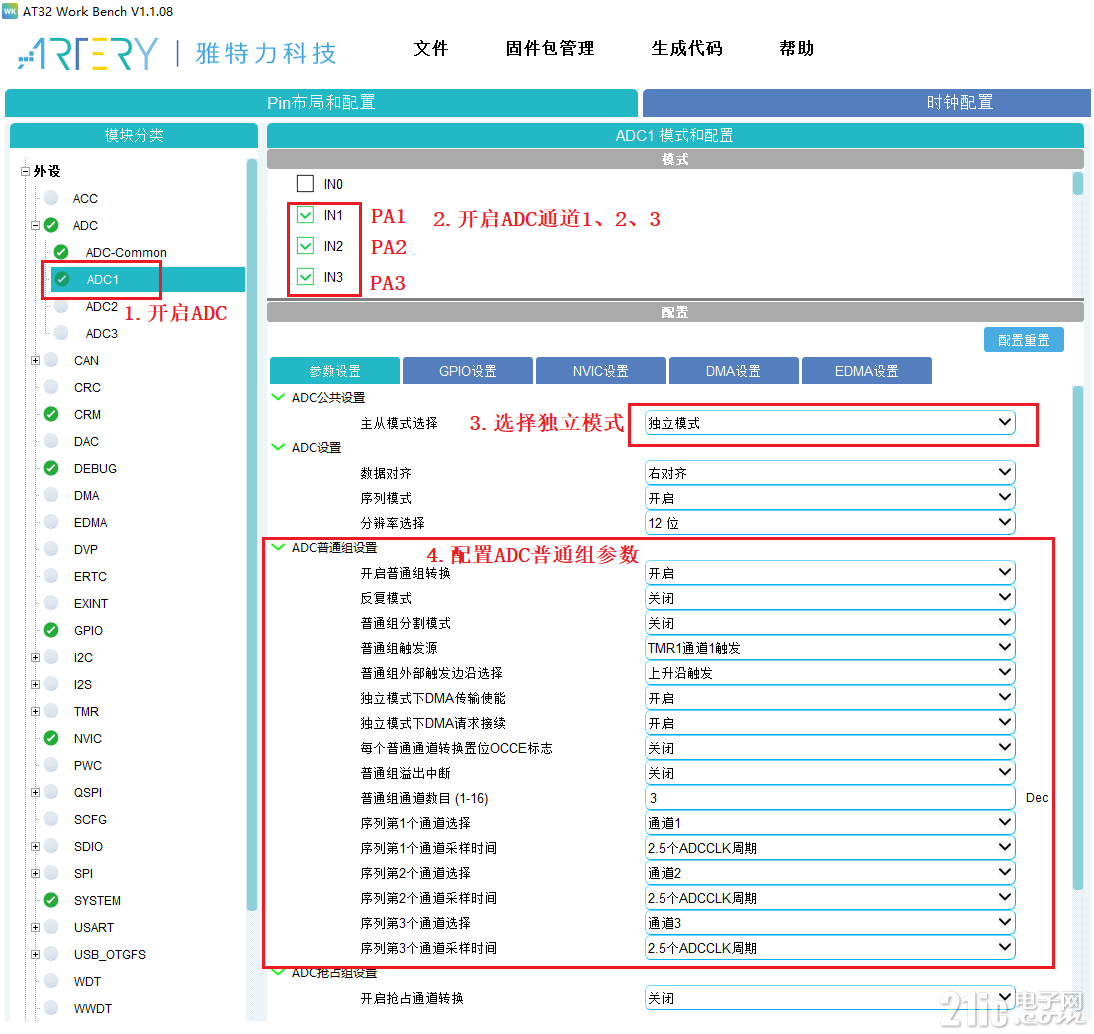This screenshot has width=1094, height=1034.
Task: Click the grey status circle next to WWDT
Action: point(51,1007)
